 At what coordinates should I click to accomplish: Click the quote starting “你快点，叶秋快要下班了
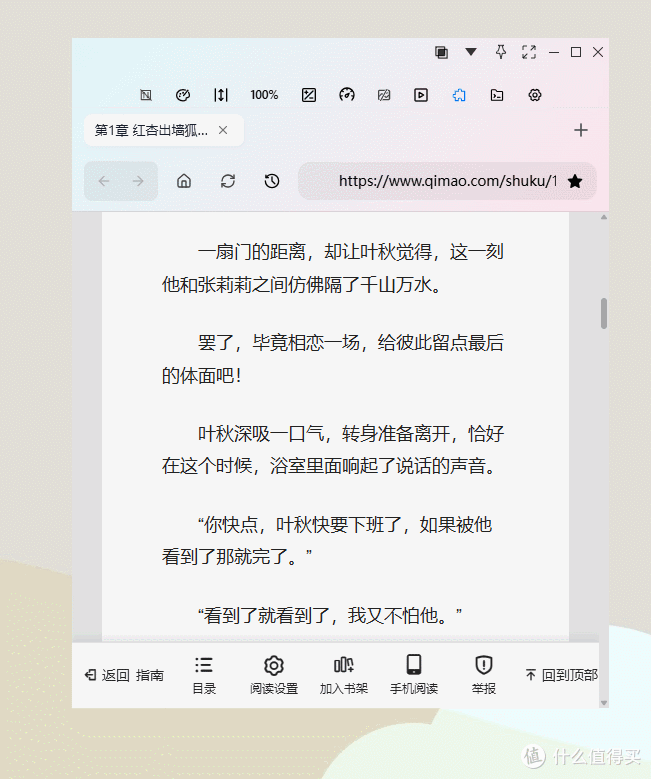click(x=327, y=540)
